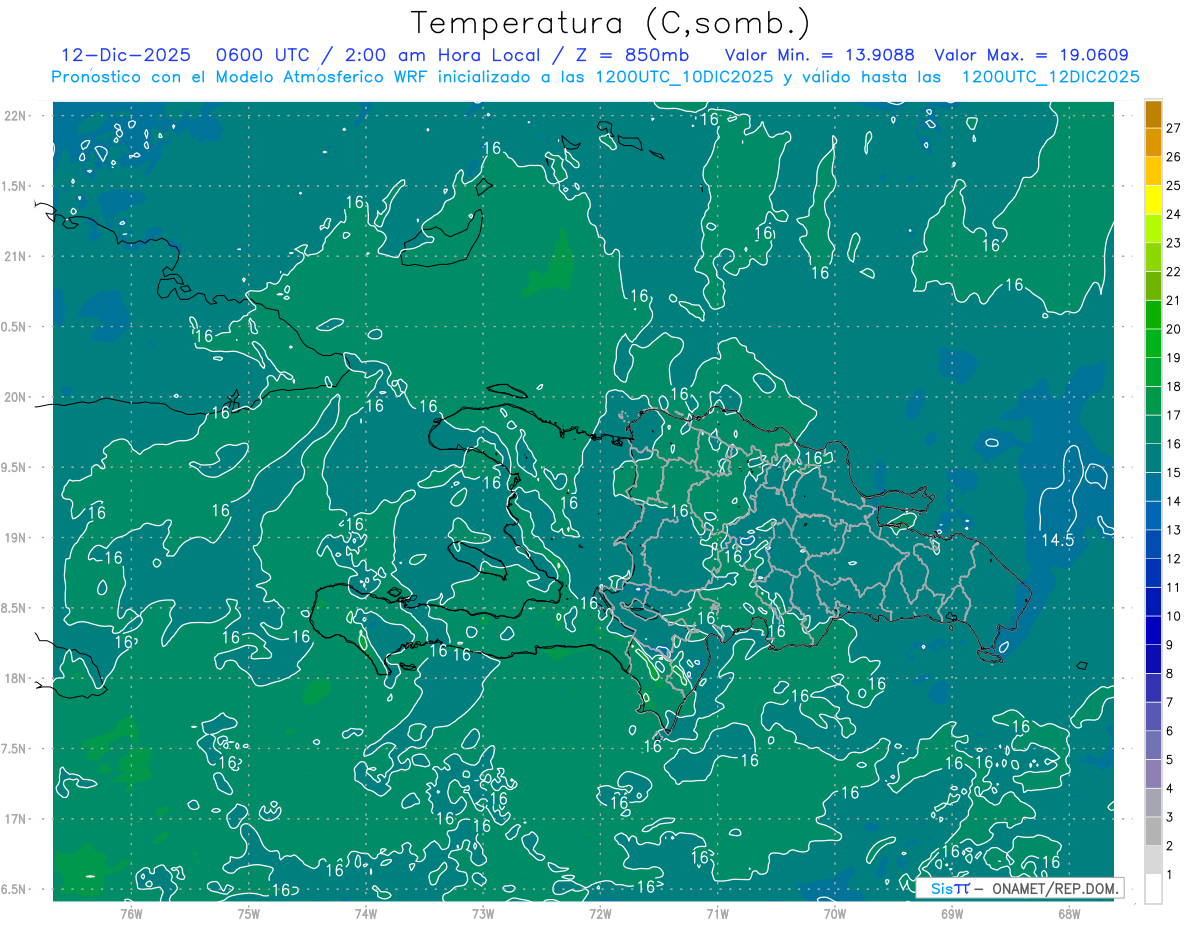Viewport: 1200px width, 927px height.
Task: Click the "70W" longitude axis label
Action: [x=835, y=914]
